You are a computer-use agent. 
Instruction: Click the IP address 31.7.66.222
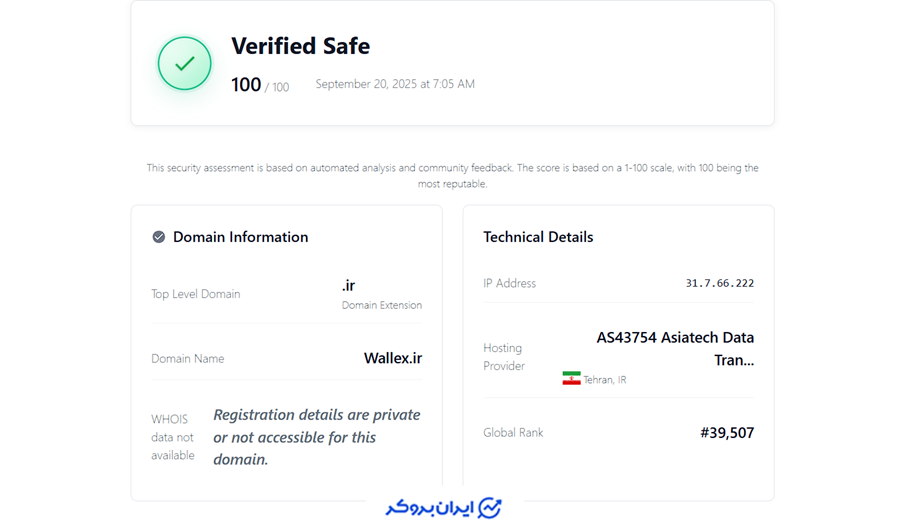pyautogui.click(x=719, y=283)
